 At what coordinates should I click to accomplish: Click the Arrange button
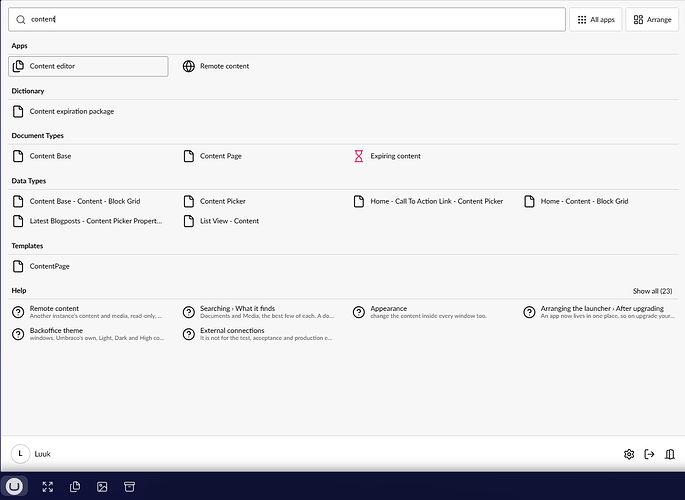point(652,20)
